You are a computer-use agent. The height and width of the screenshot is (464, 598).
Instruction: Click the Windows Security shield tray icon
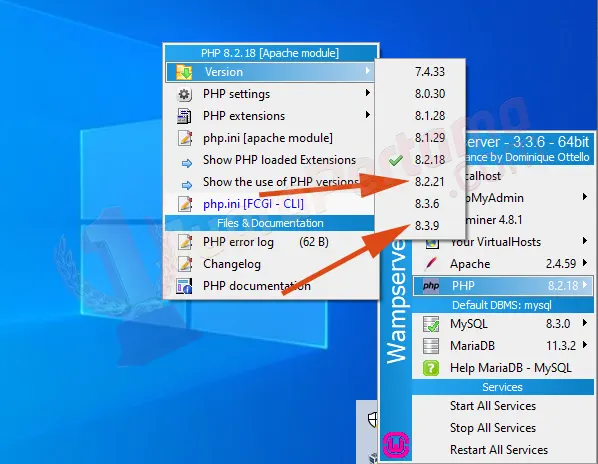point(373,419)
